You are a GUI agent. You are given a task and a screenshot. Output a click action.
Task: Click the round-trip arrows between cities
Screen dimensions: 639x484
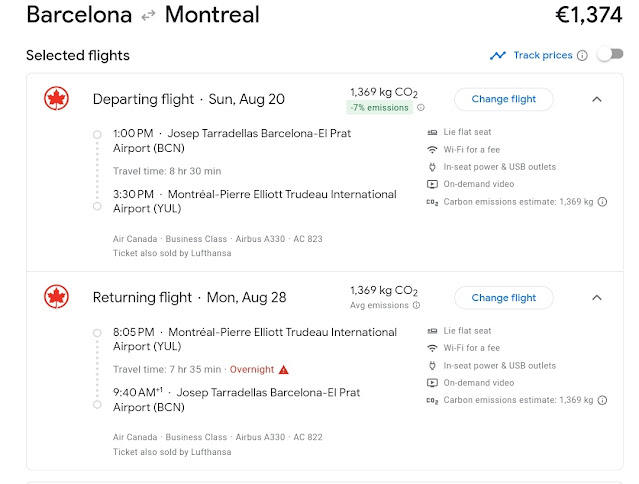[x=148, y=16]
